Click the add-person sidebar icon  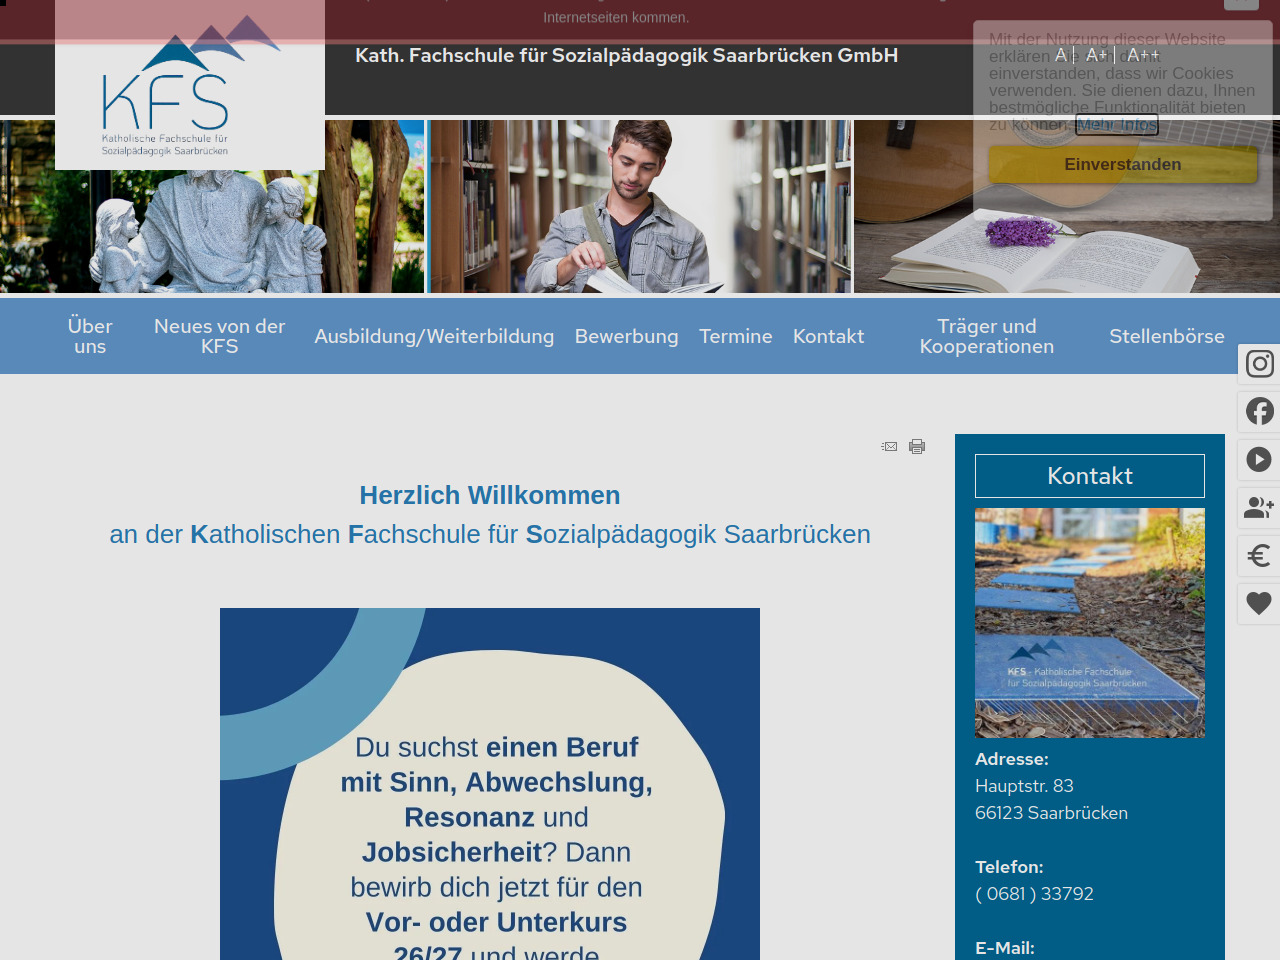pos(1259,508)
